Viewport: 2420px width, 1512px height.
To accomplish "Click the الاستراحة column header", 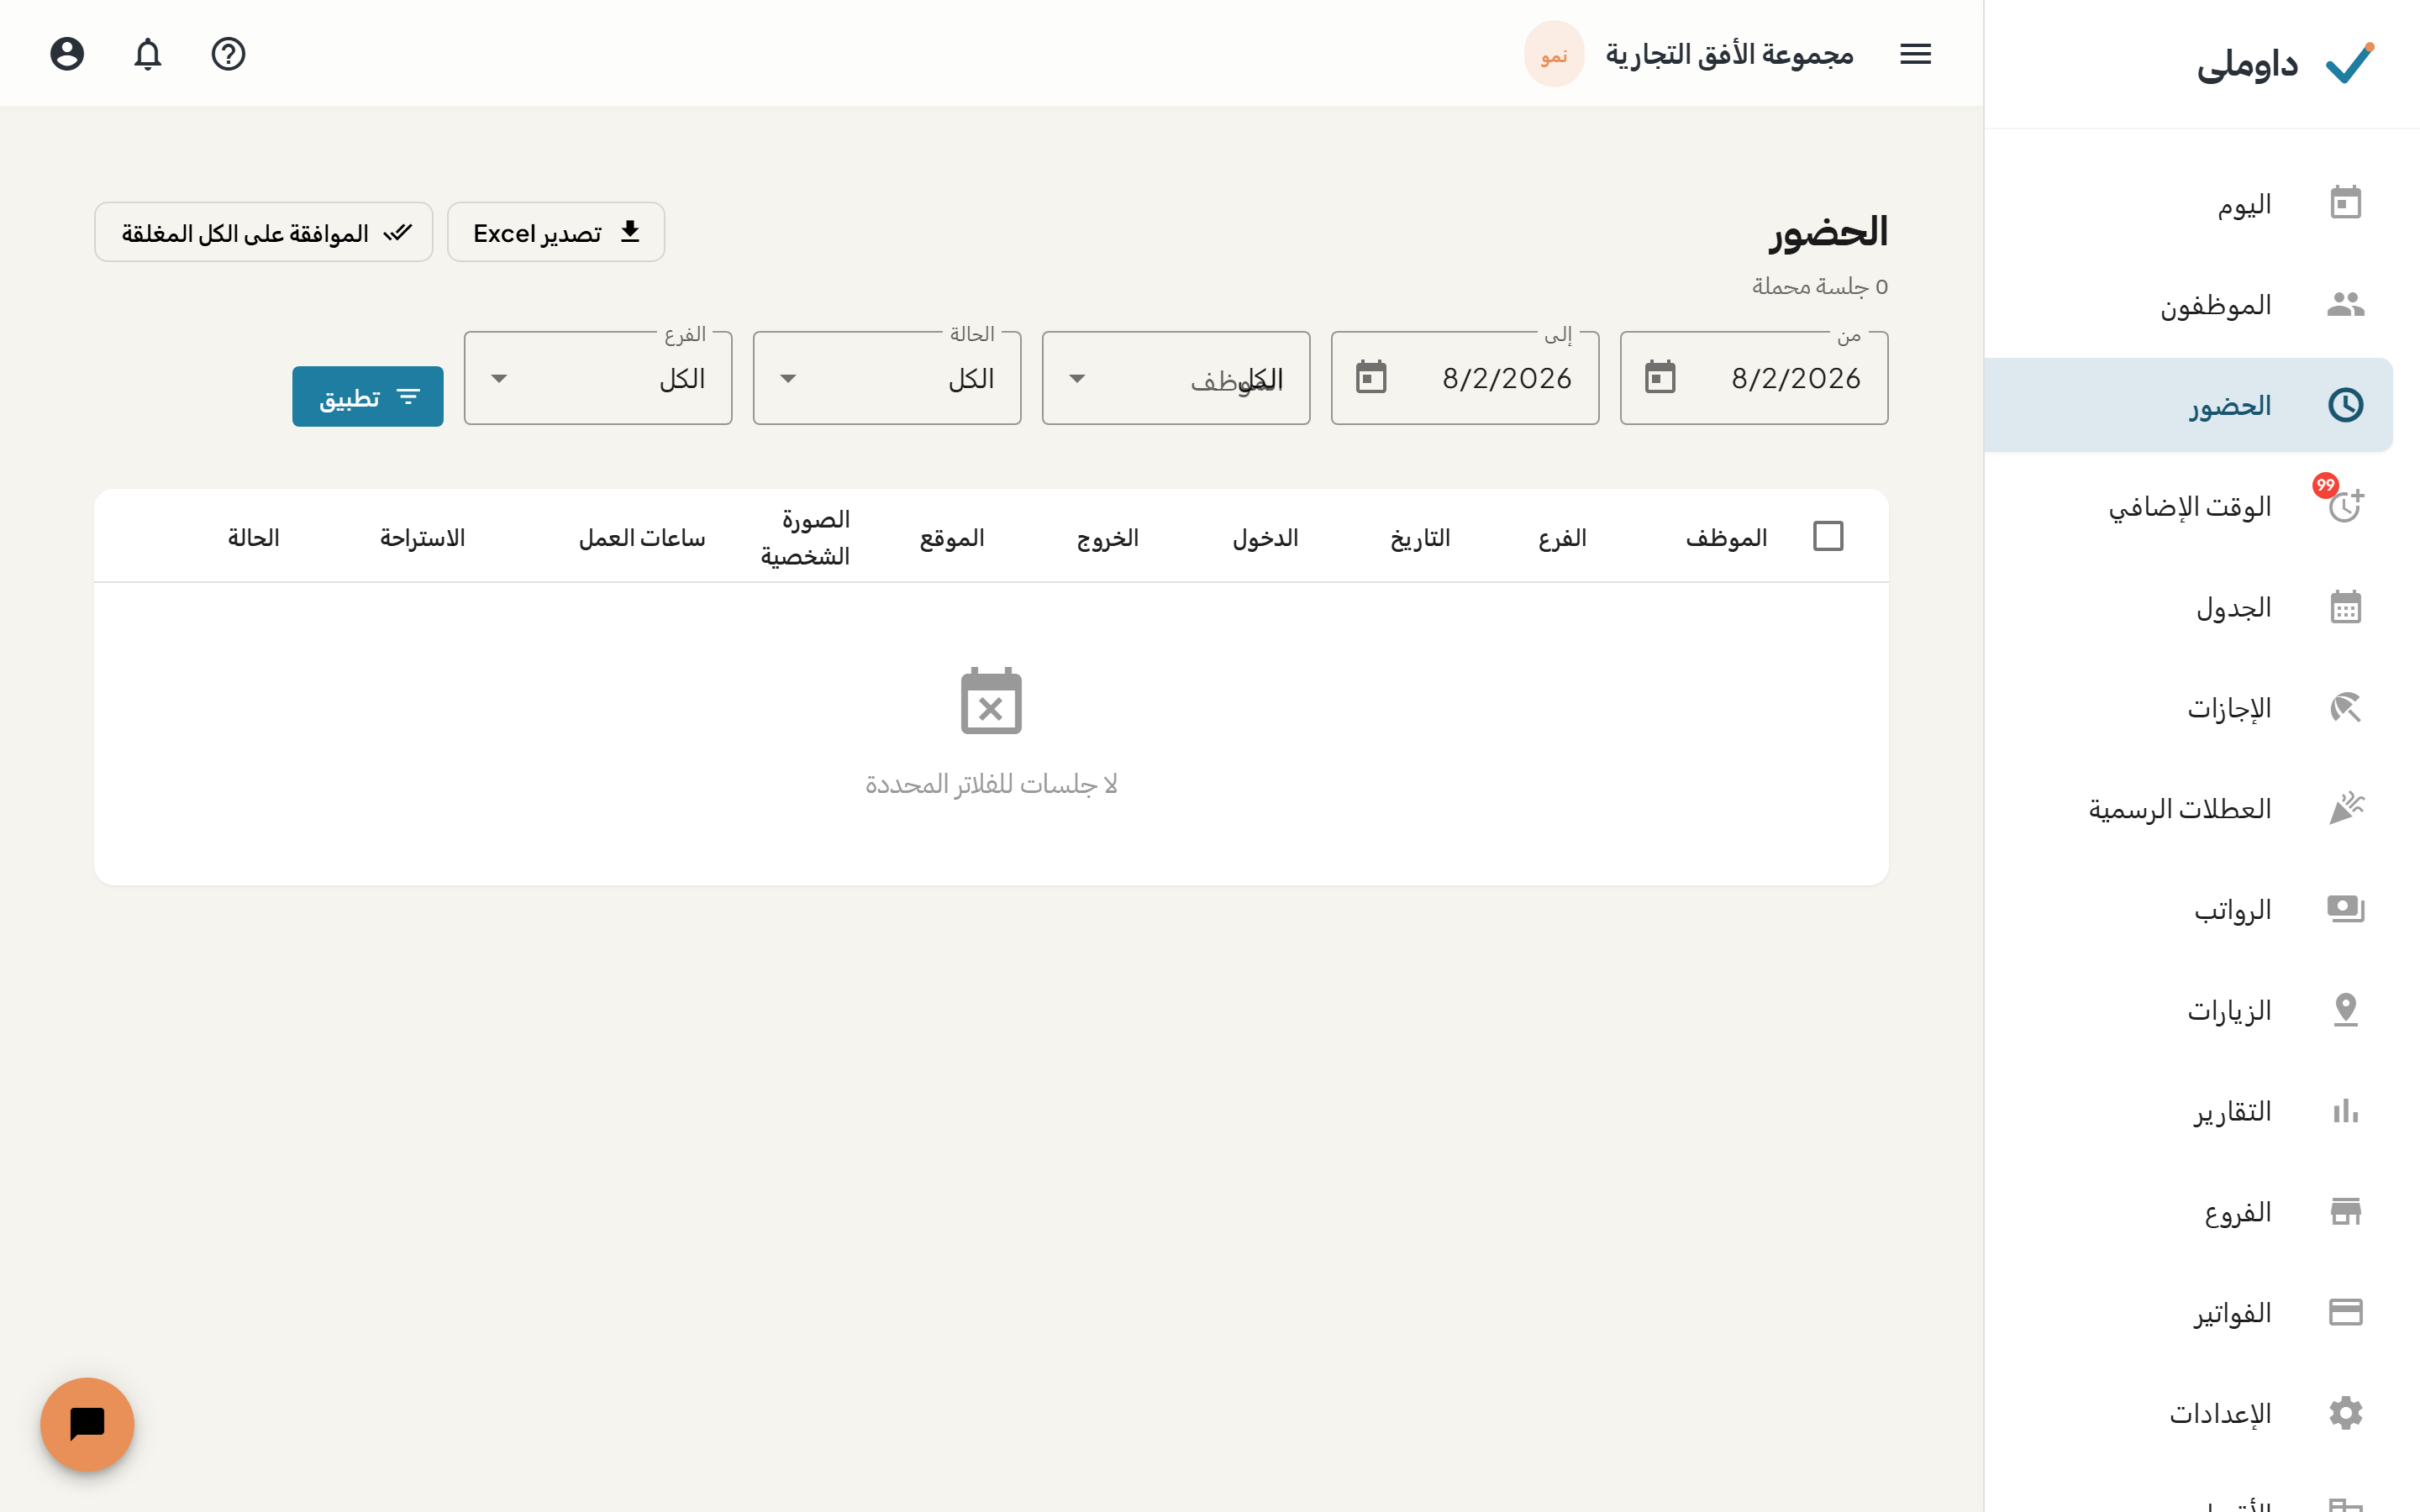I will pos(422,538).
